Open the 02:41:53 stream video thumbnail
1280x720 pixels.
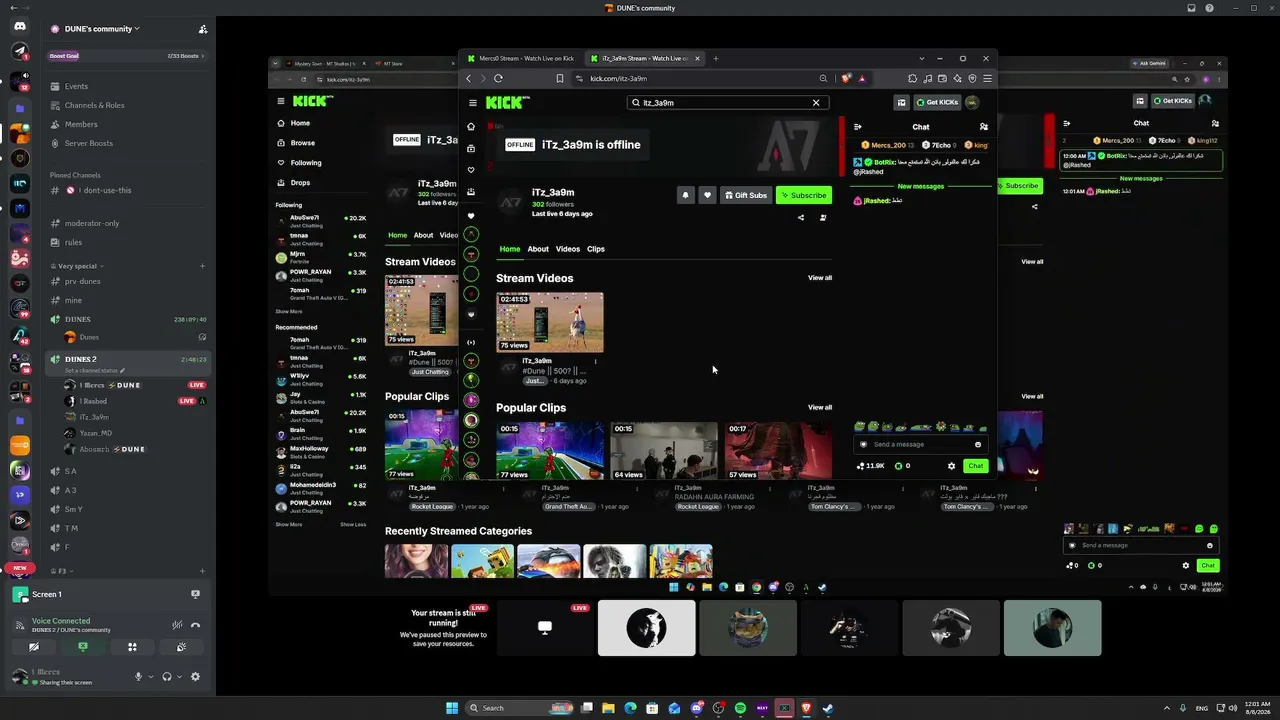(550, 322)
